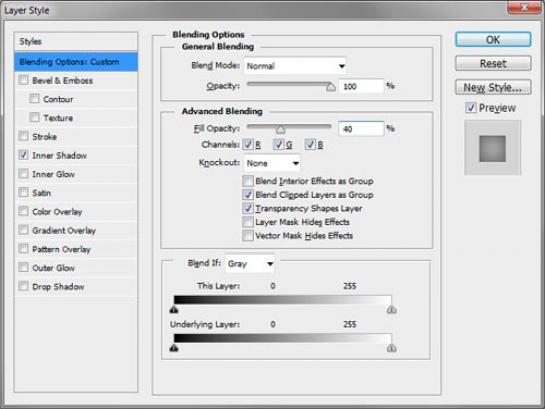Click Underlying Layer white slider triangle
The height and width of the screenshot is (409, 545).
pyautogui.click(x=392, y=348)
